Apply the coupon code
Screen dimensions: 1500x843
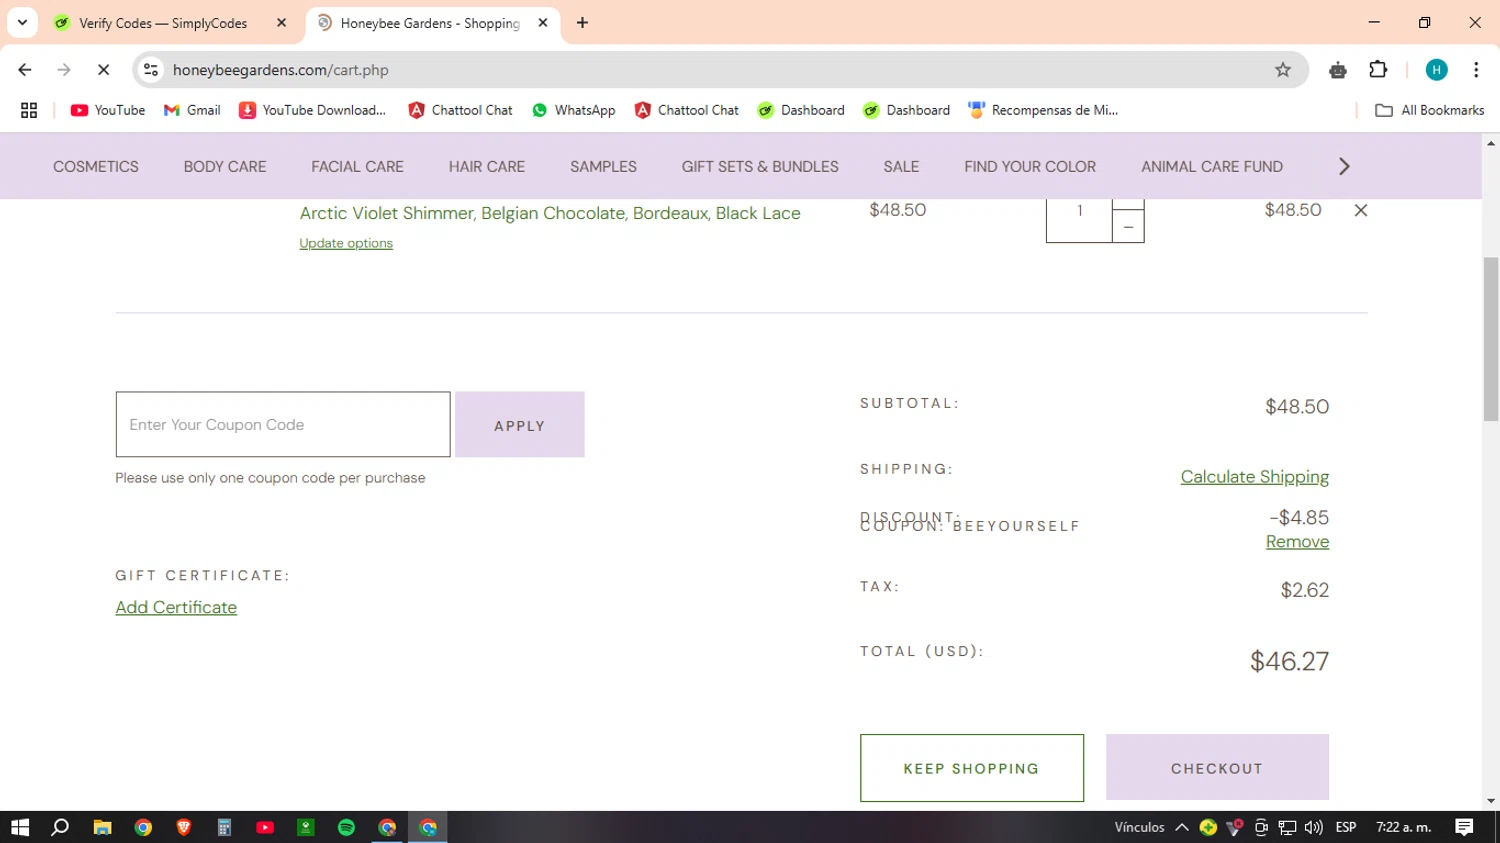coord(520,425)
